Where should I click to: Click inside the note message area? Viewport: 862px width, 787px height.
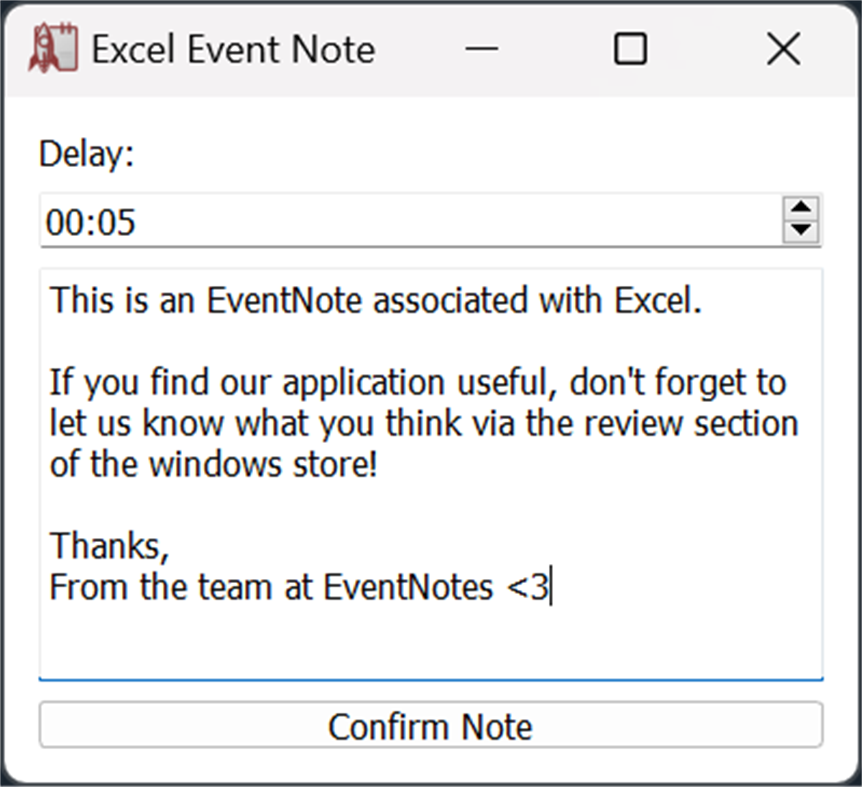coord(430,470)
